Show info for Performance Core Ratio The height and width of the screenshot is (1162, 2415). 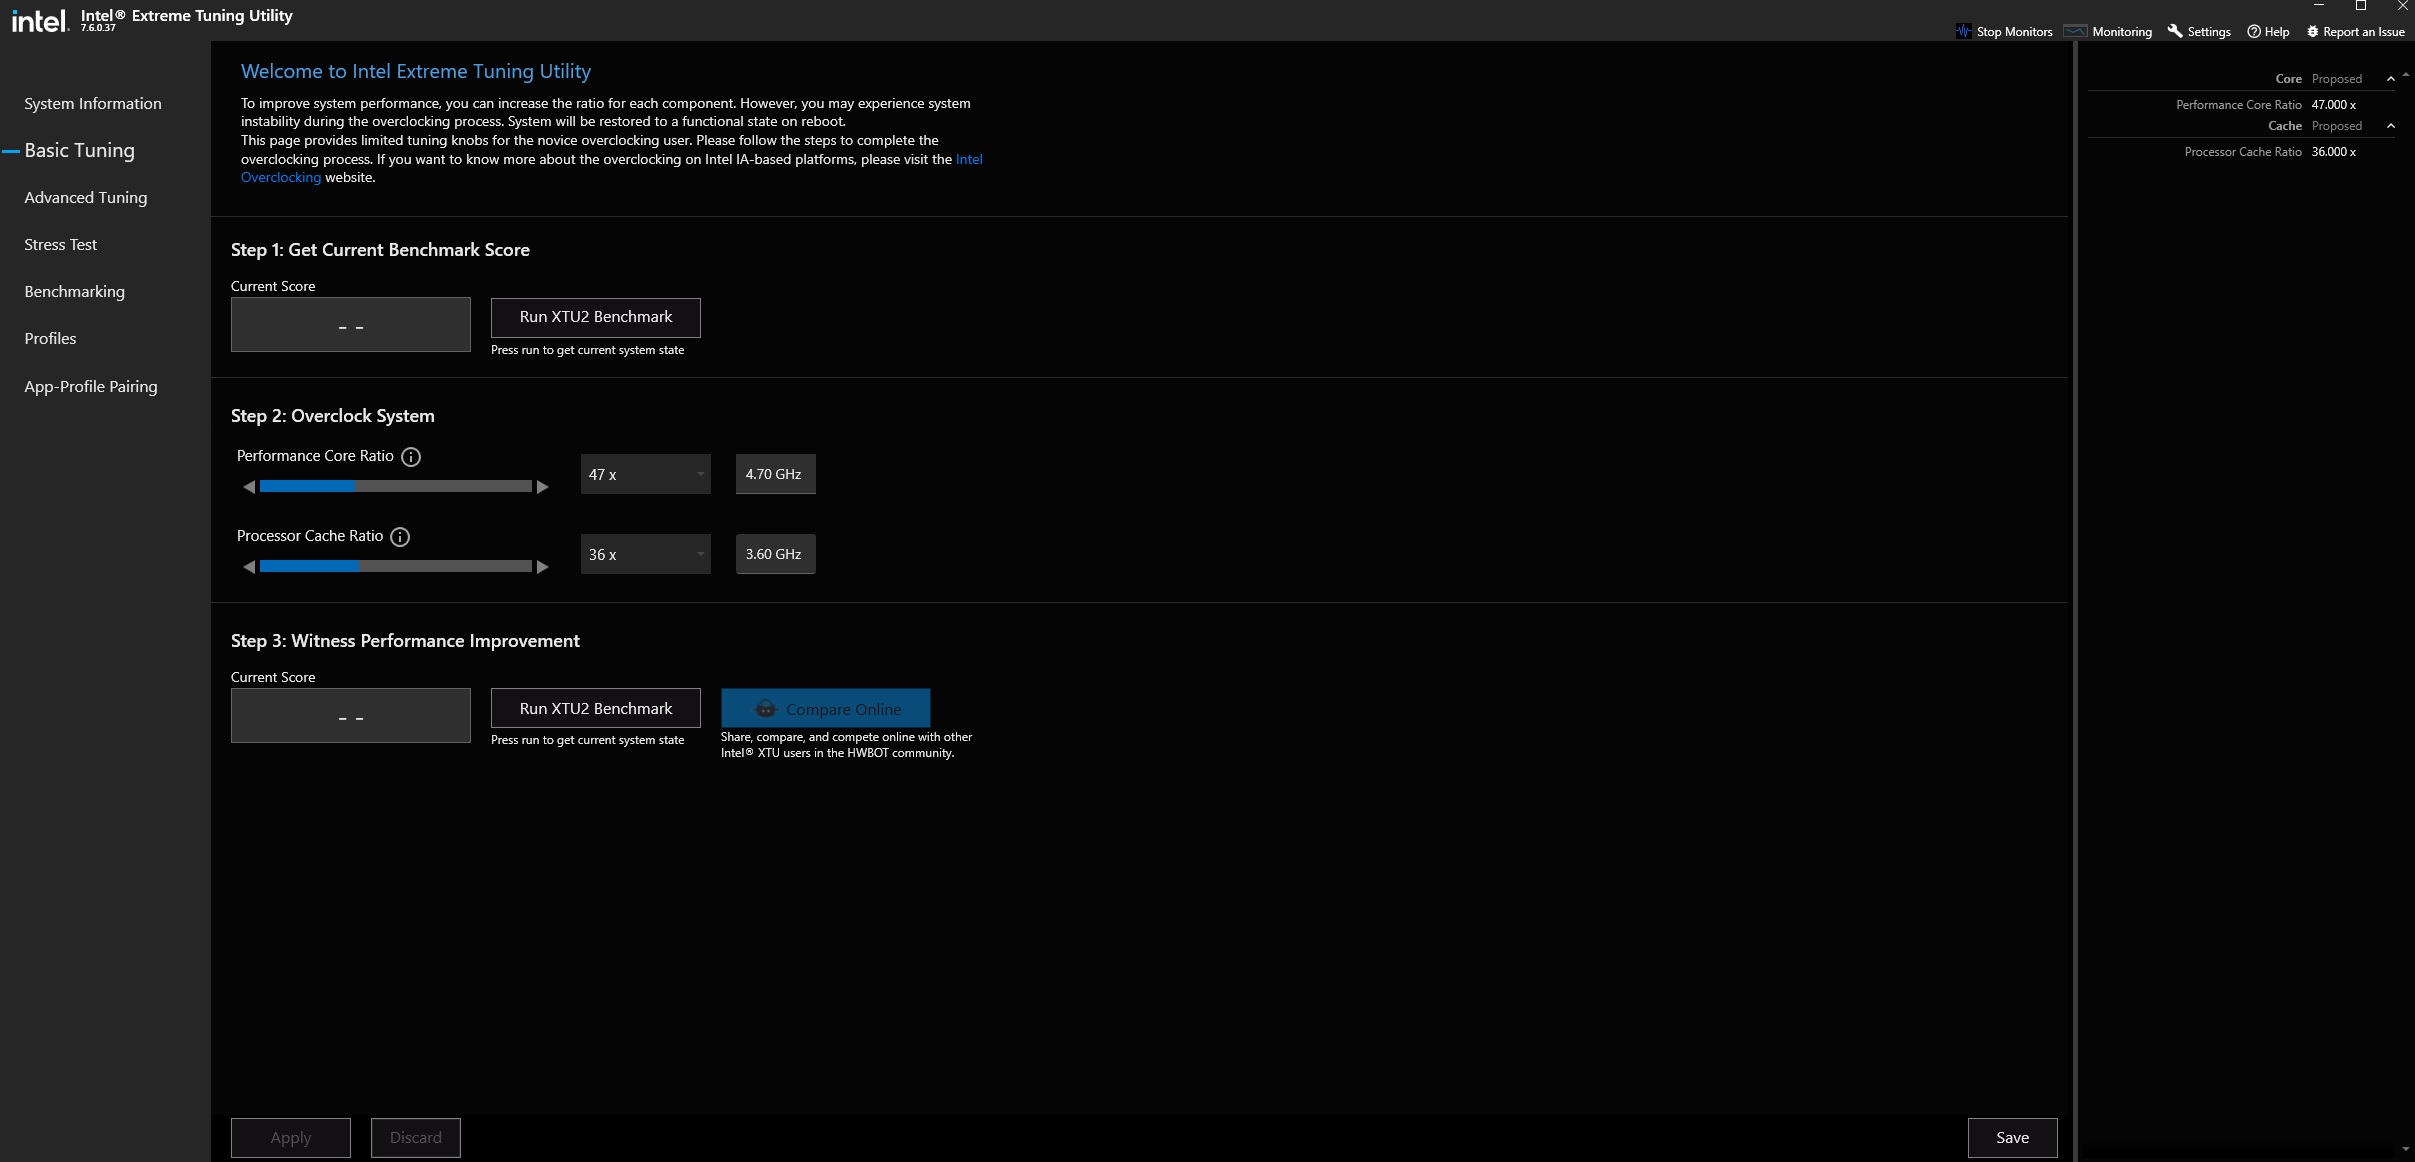click(x=411, y=457)
